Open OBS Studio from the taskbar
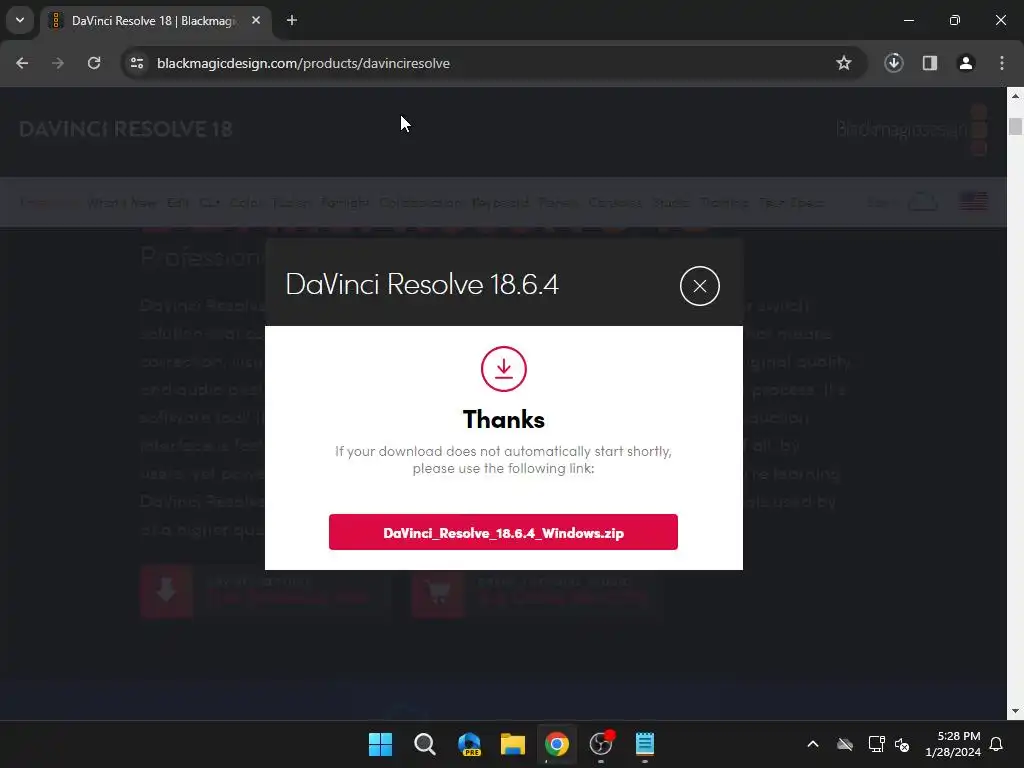1024x768 pixels. tap(601, 744)
